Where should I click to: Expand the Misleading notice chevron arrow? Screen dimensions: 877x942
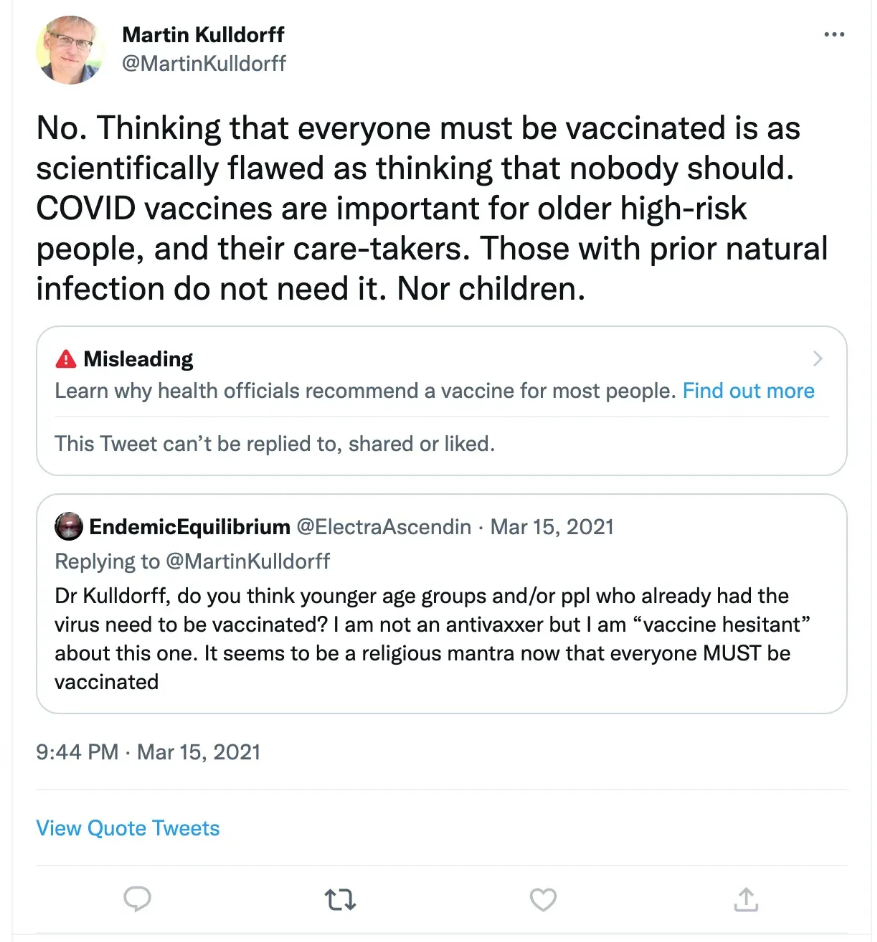[817, 359]
